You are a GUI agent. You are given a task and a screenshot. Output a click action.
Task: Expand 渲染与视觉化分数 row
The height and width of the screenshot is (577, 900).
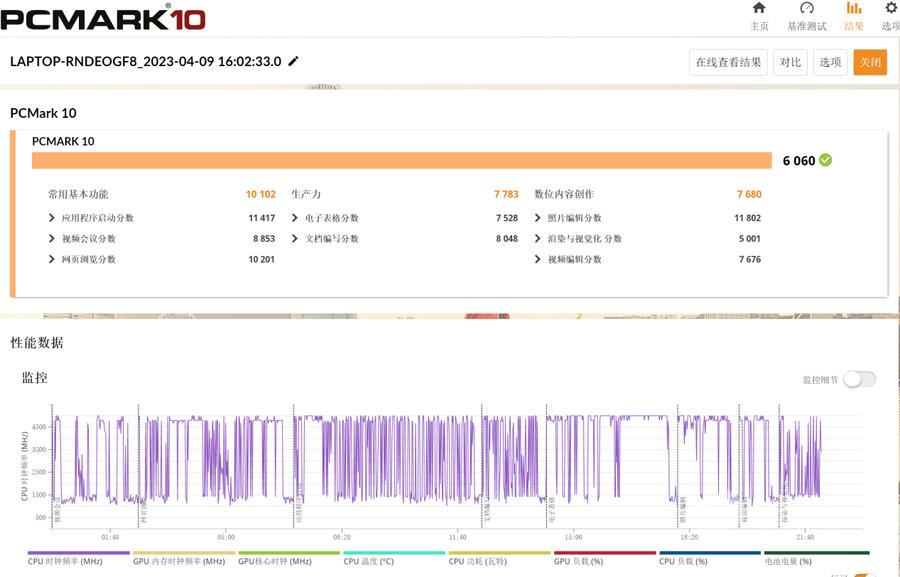(x=538, y=239)
